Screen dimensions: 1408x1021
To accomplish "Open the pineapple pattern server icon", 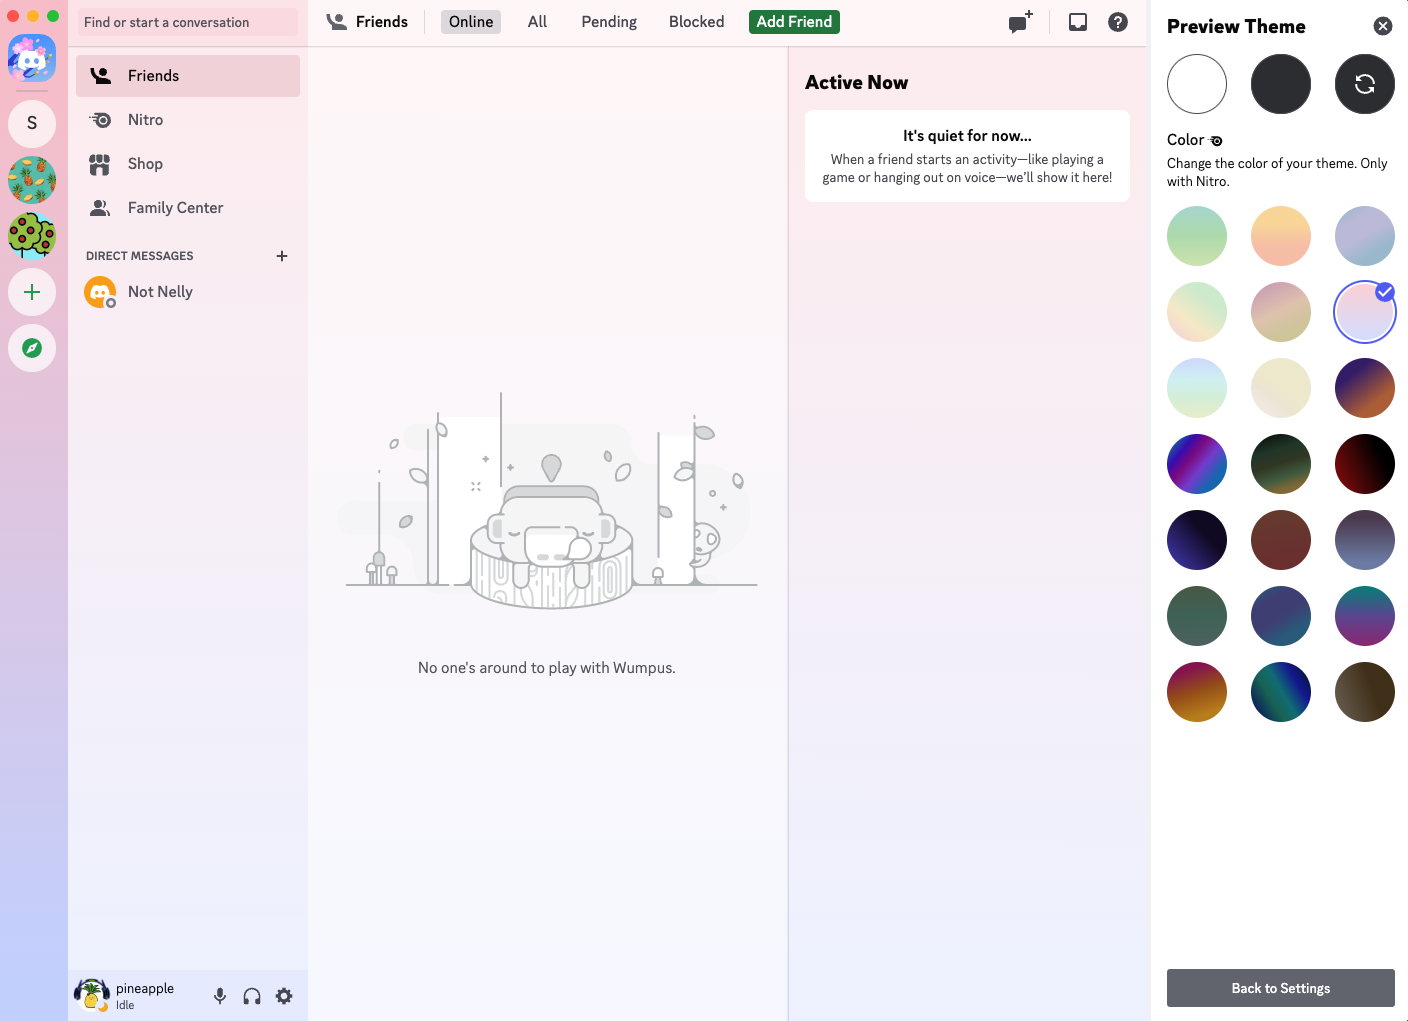I will pos(32,180).
